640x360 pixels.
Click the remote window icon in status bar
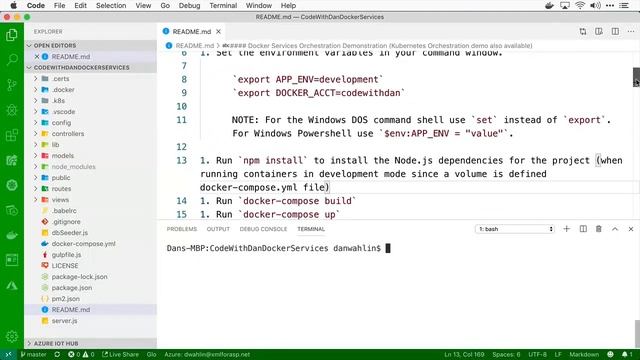[9, 354]
